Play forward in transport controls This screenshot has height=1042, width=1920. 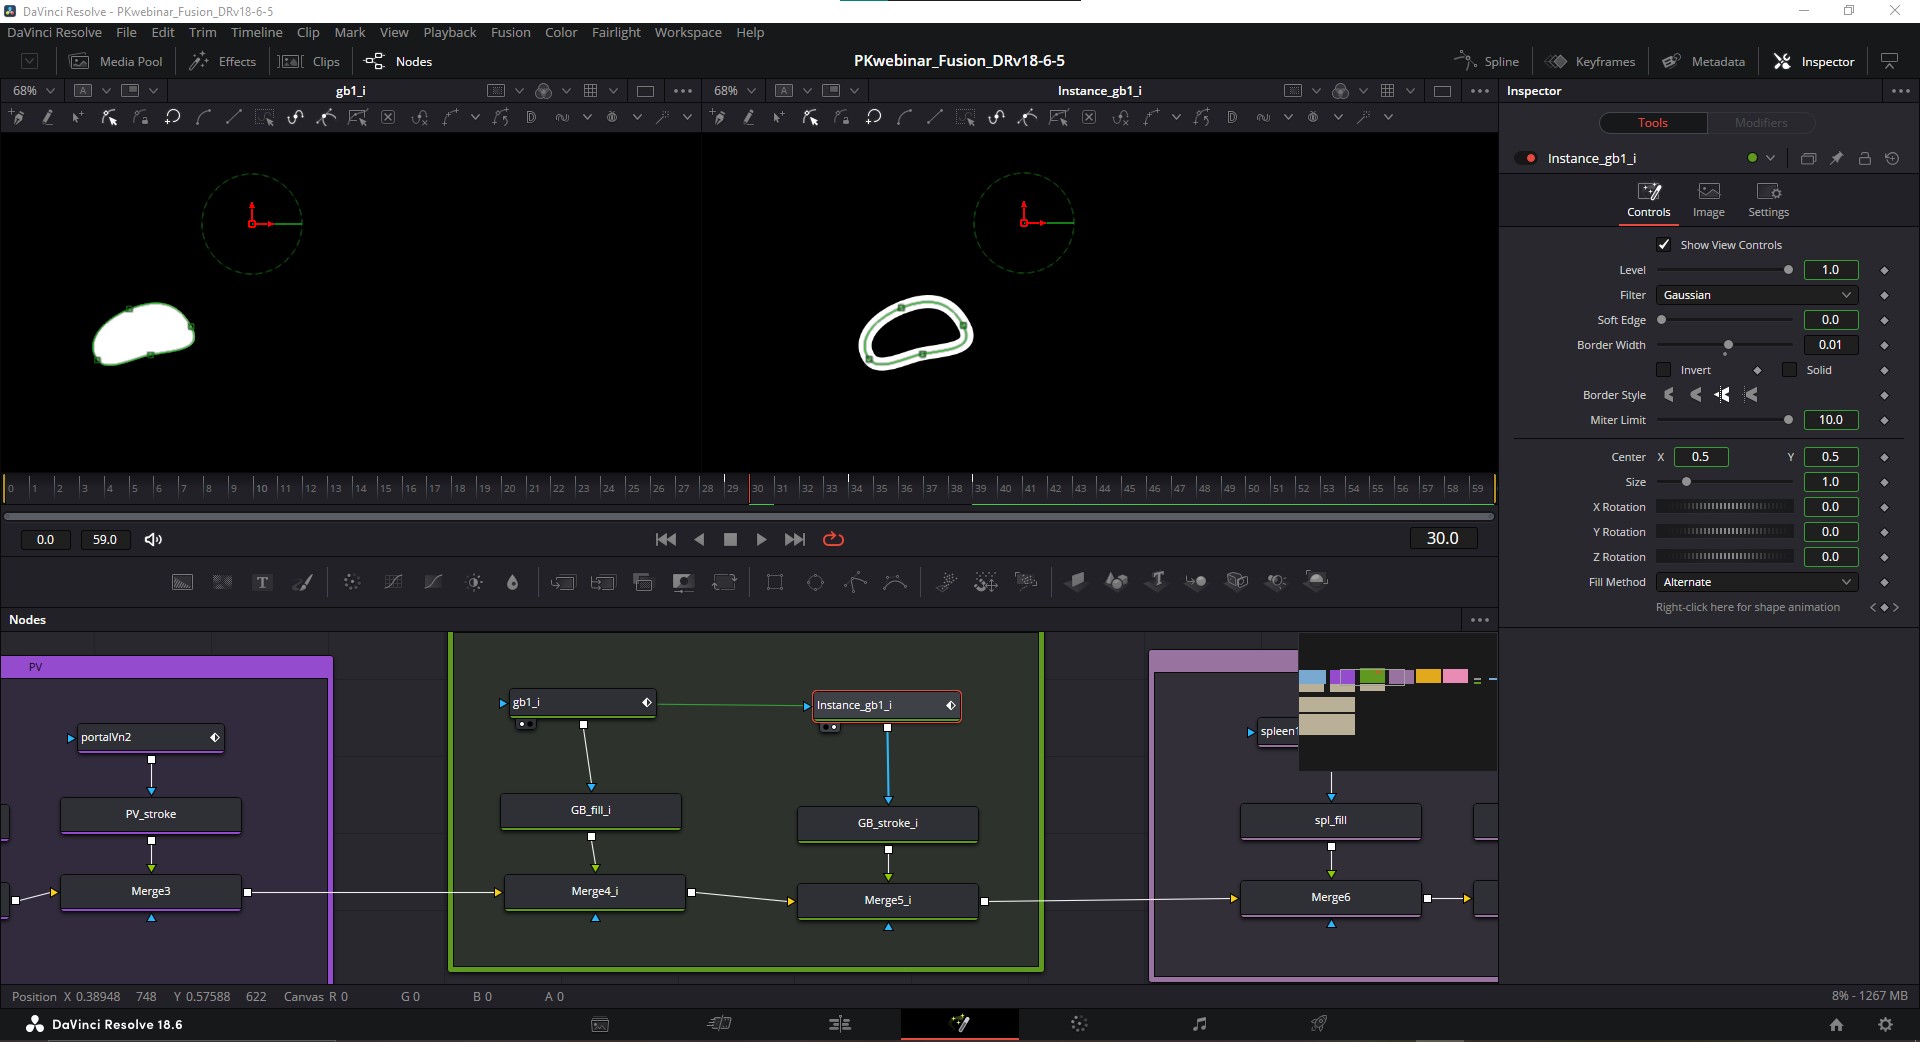pos(761,539)
